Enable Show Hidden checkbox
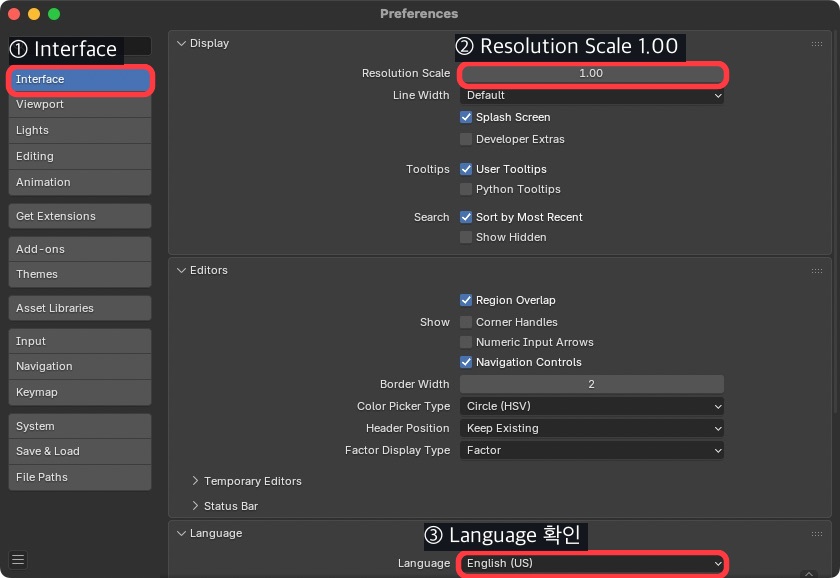 (x=466, y=237)
